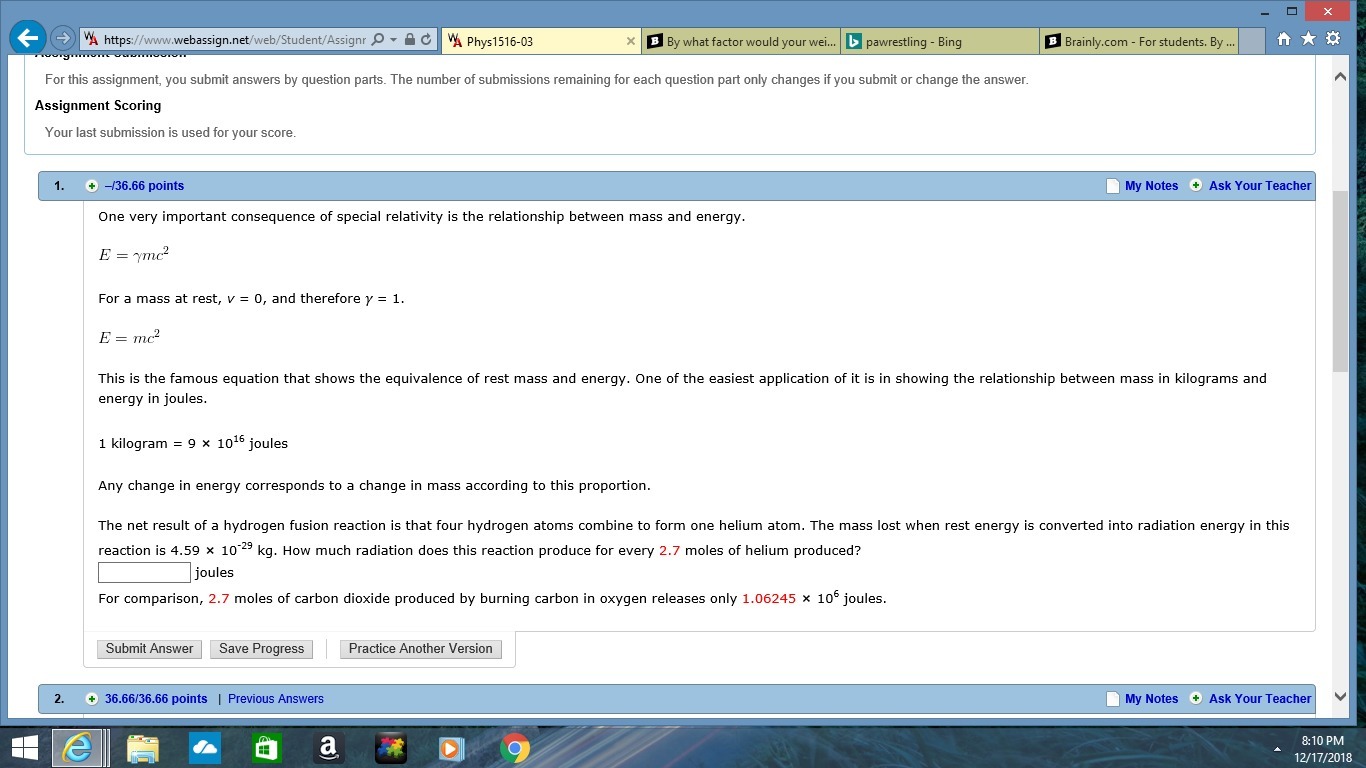The image size is (1366, 768).
Task: Click the '1 kilogram = 9 × 10' conversion text
Action: coord(193,442)
